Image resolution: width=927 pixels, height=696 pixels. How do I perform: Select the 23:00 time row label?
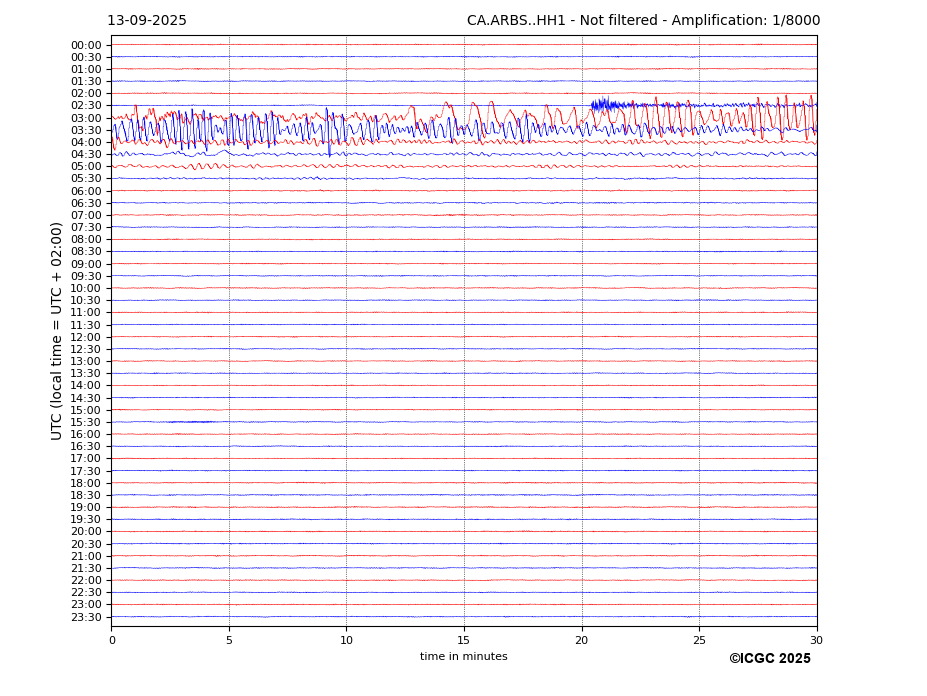86,605
